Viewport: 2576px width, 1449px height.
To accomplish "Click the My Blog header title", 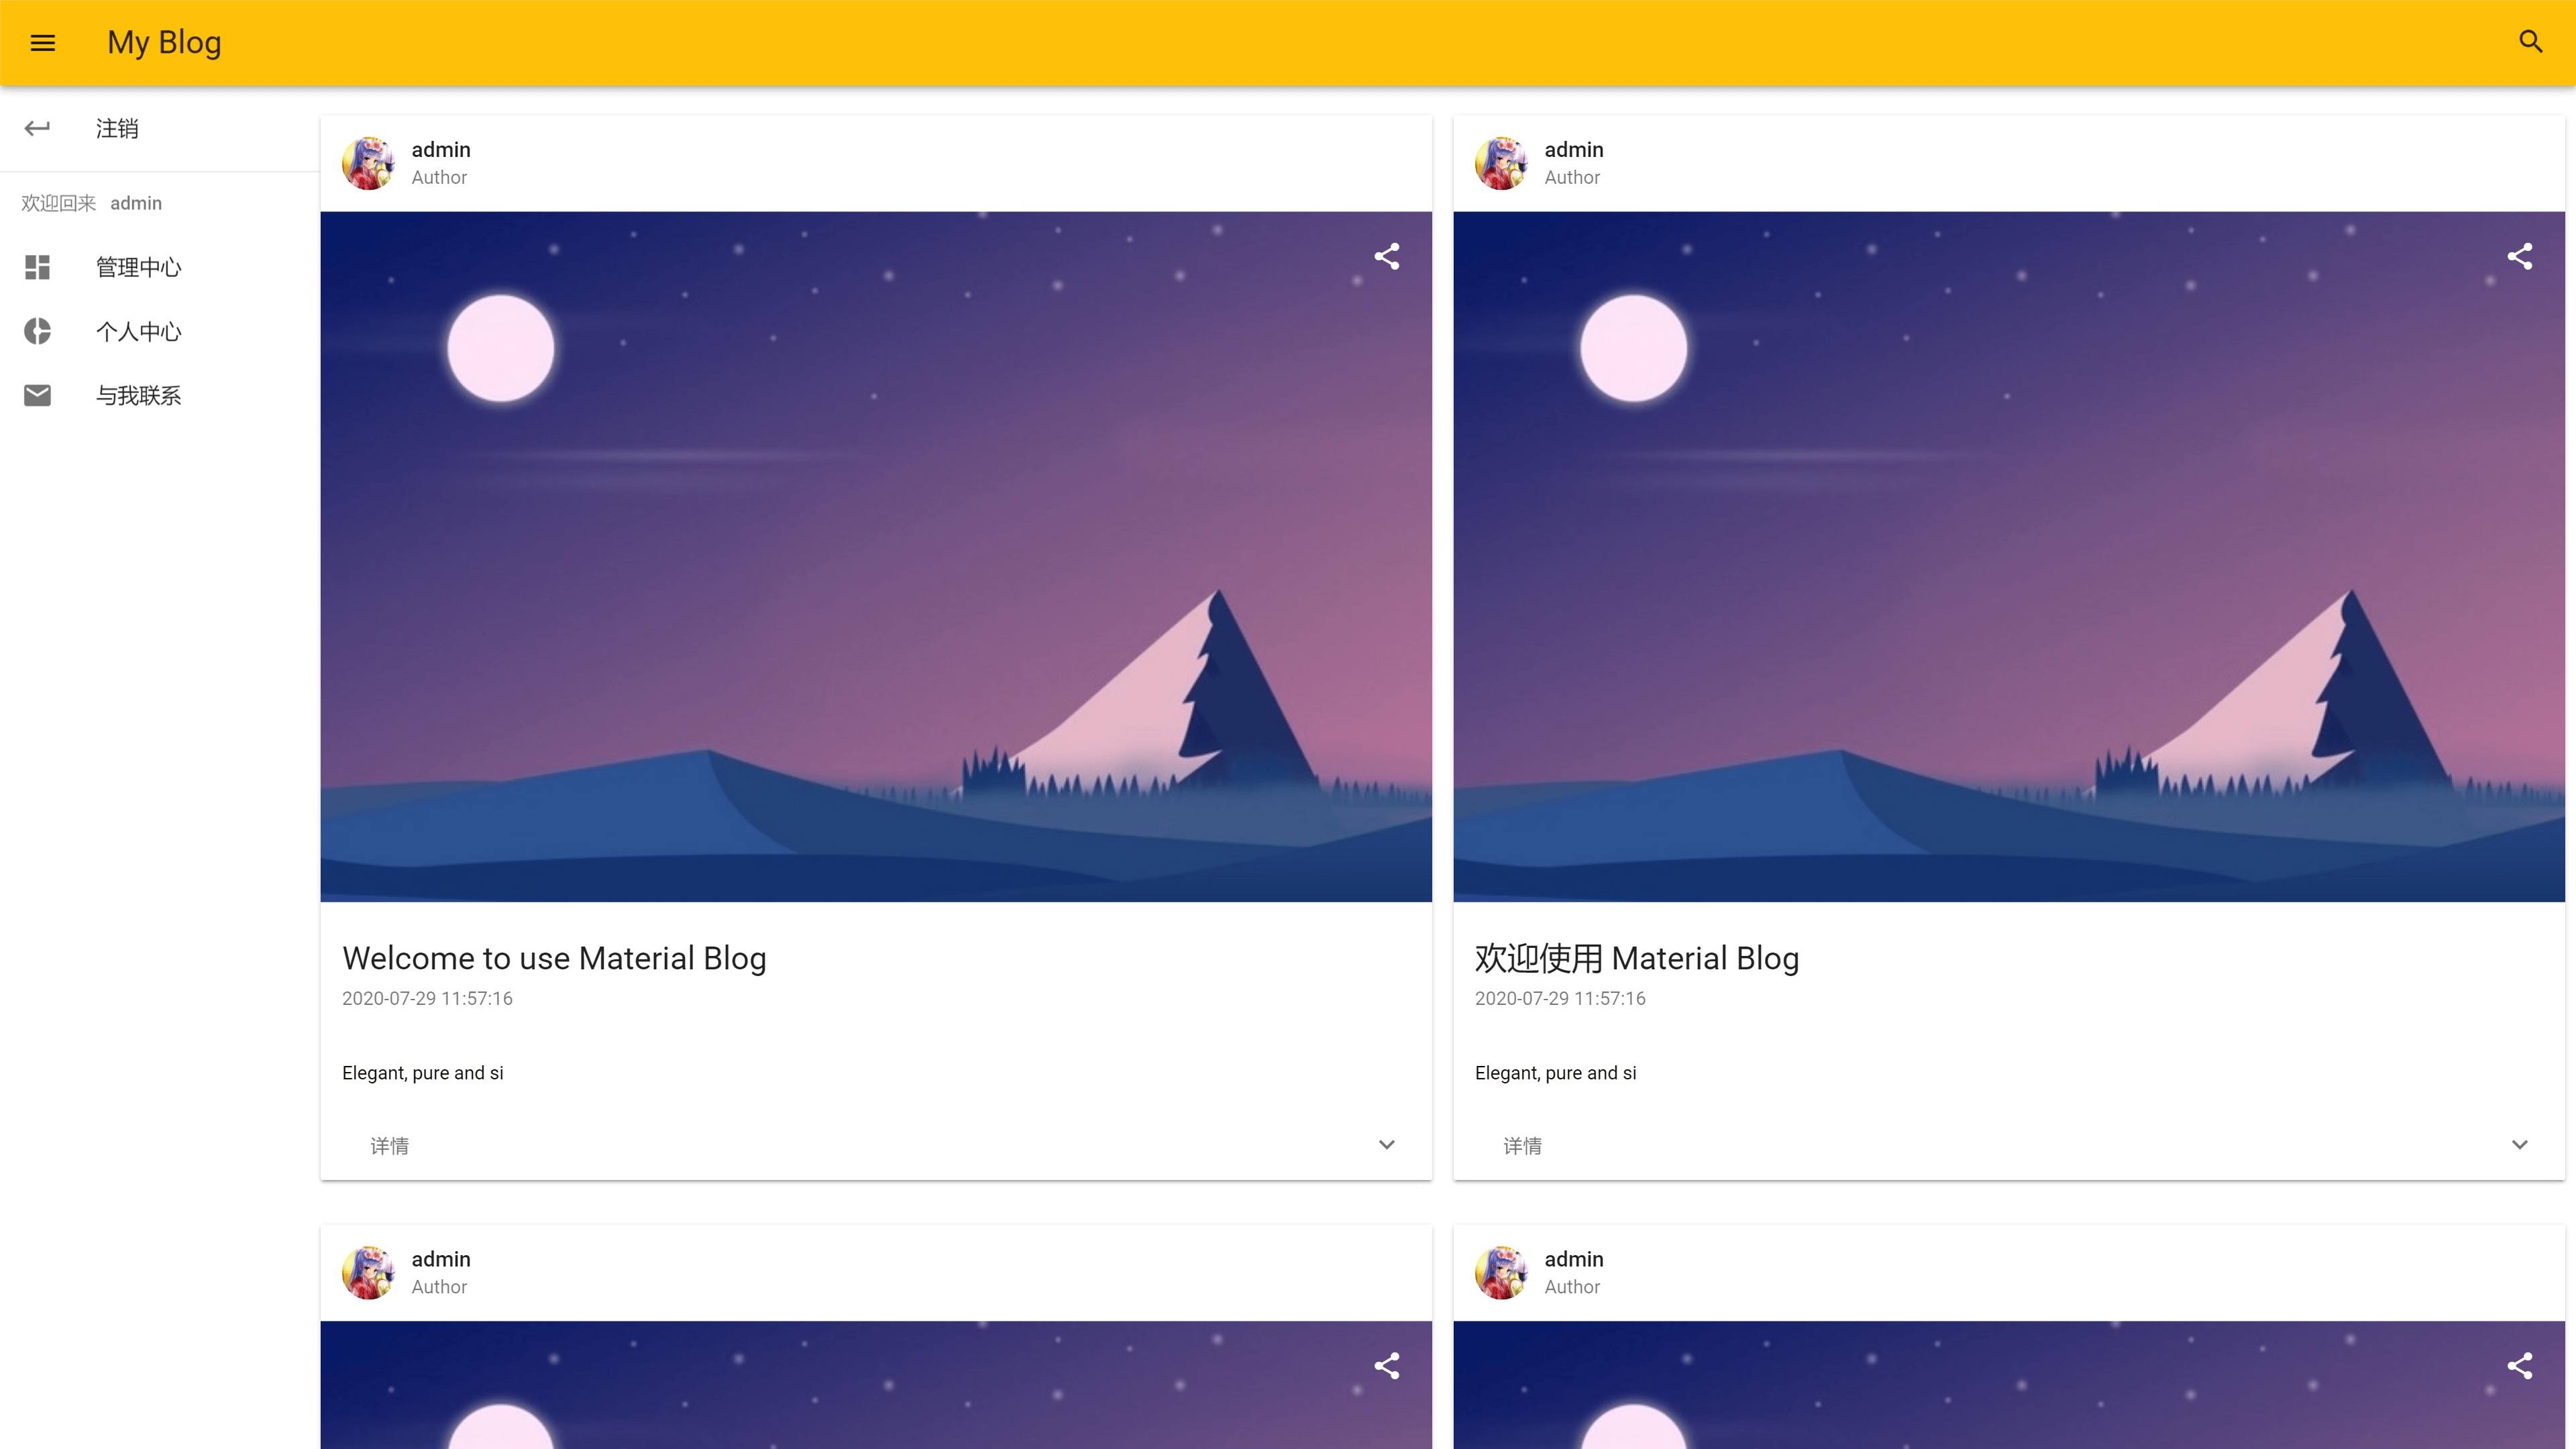I will 164,42.
